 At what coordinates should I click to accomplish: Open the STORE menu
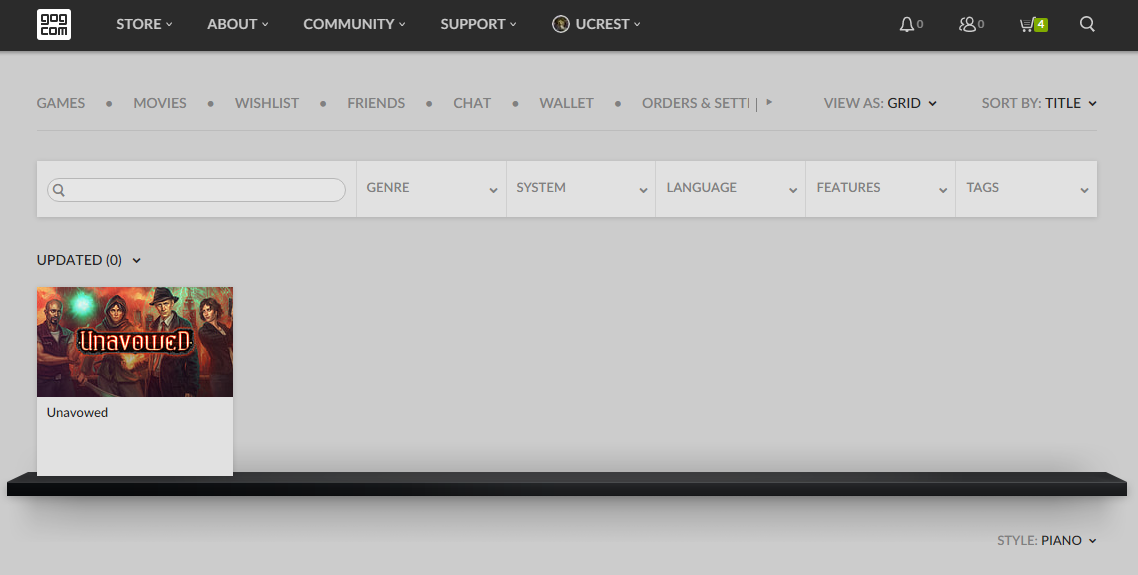(x=144, y=24)
